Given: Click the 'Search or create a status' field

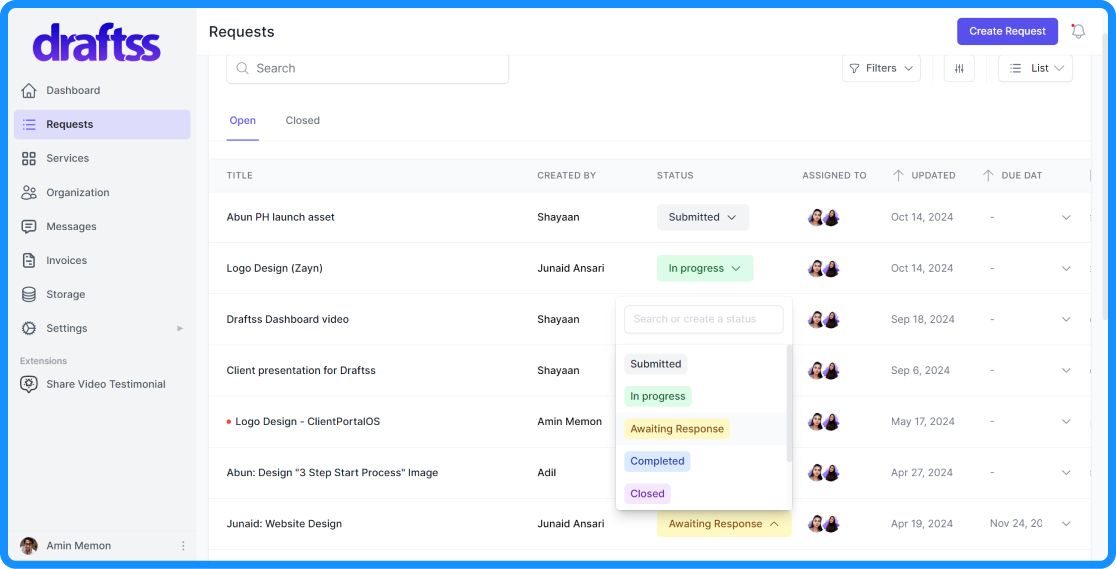Looking at the screenshot, I should pyautogui.click(x=703, y=319).
